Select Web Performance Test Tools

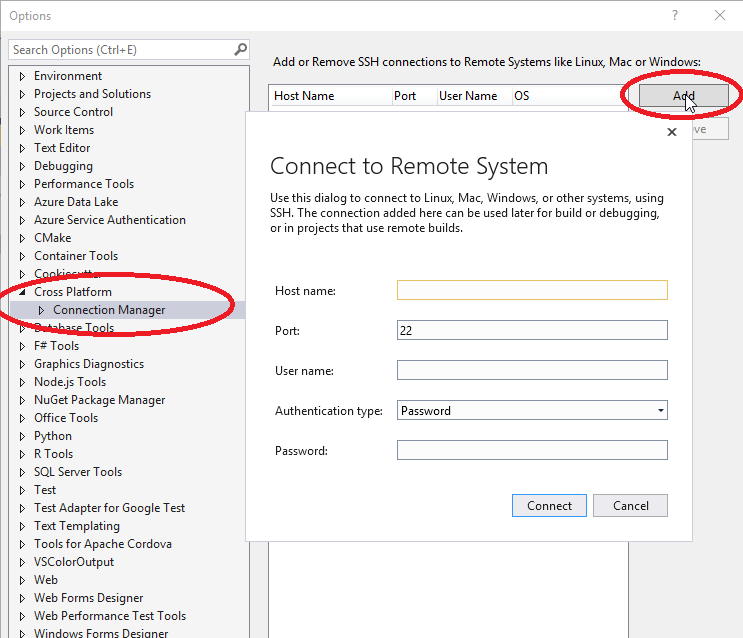(x=110, y=616)
